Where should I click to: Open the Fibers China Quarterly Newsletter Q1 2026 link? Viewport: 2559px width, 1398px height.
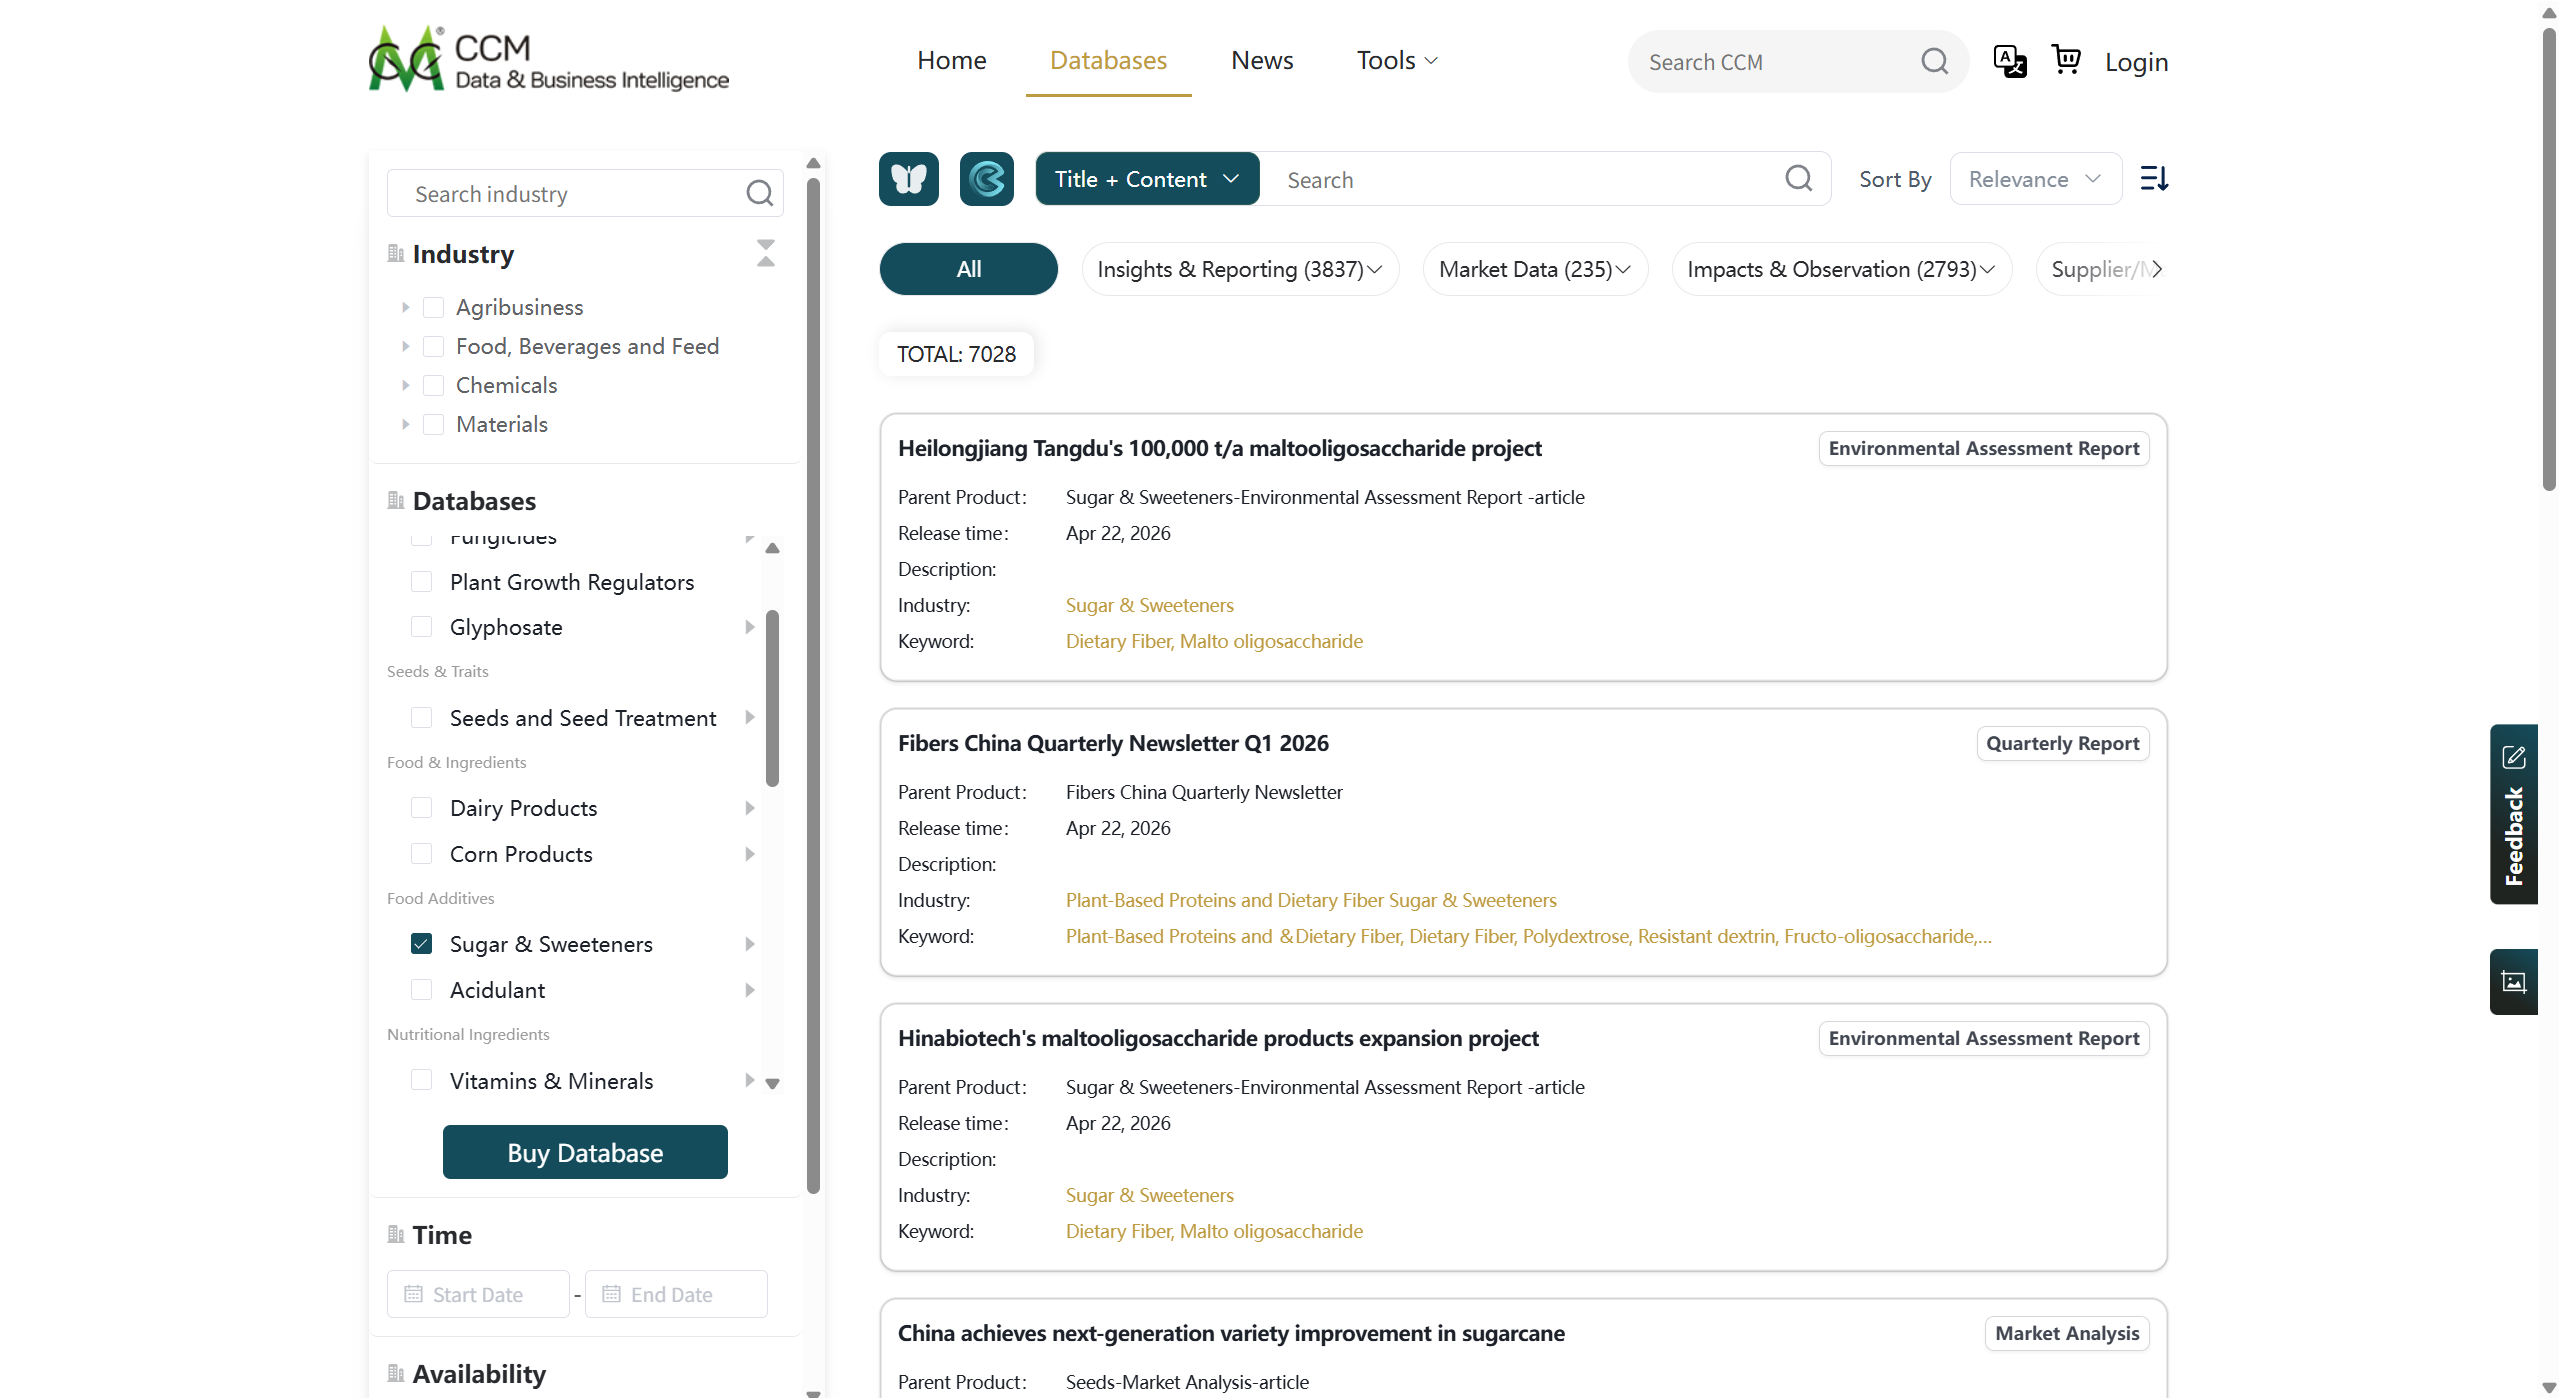[1113, 743]
